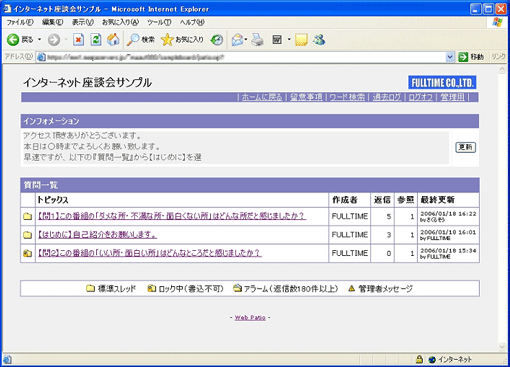
Task: Open the お気に入り menu
Action: click(x=120, y=22)
